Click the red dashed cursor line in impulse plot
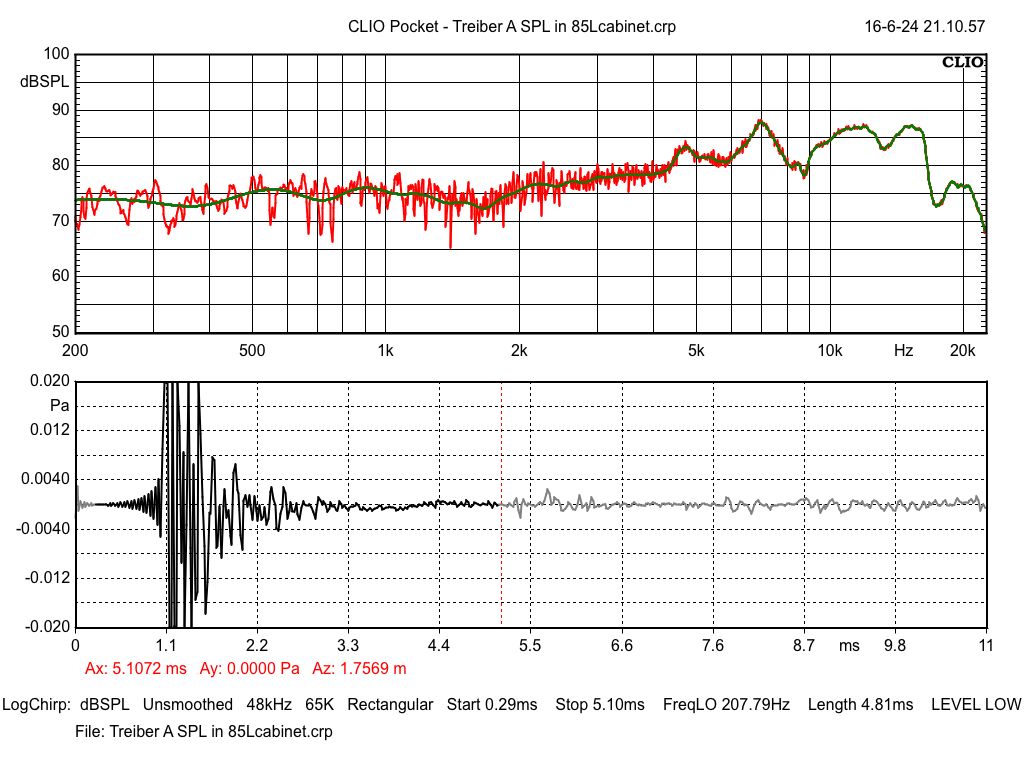This screenshot has height=768, width=1024. [x=501, y=560]
